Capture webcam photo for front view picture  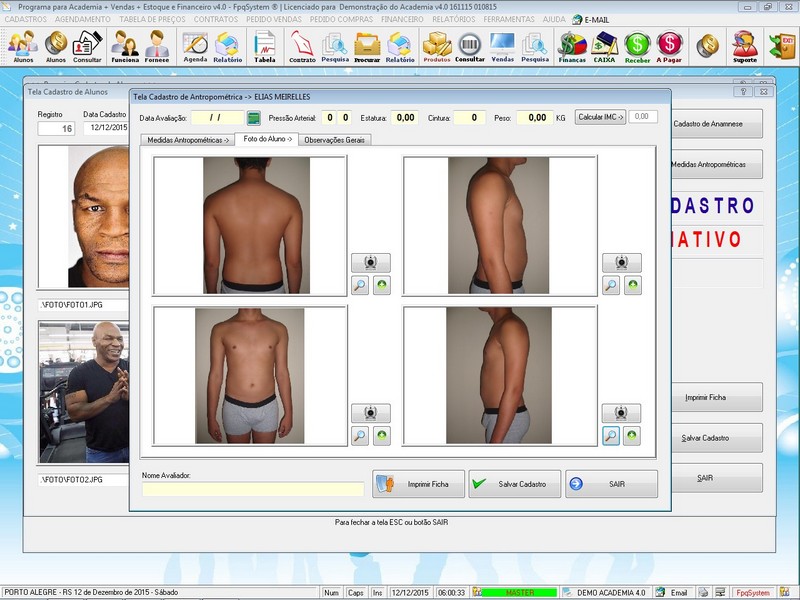click(371, 413)
